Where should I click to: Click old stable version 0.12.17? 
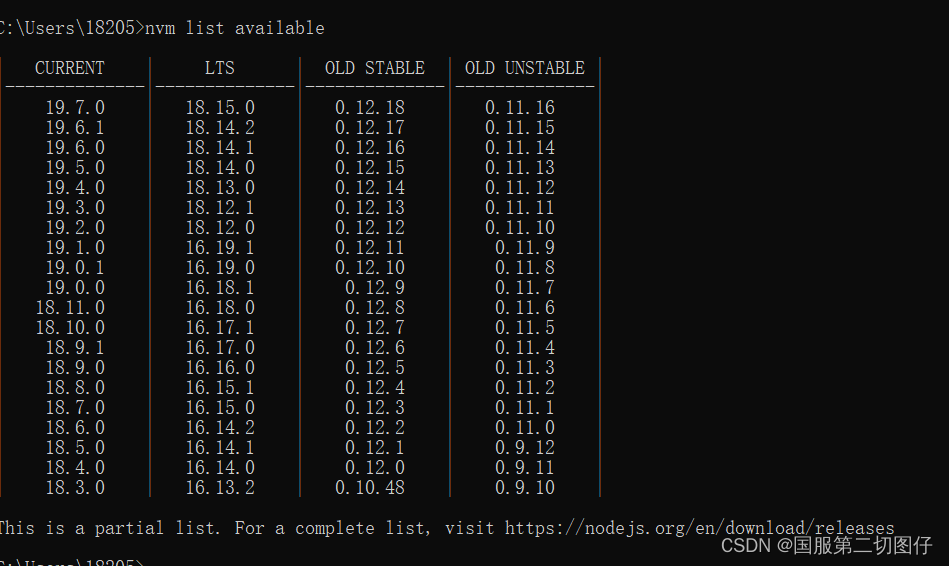click(x=370, y=128)
